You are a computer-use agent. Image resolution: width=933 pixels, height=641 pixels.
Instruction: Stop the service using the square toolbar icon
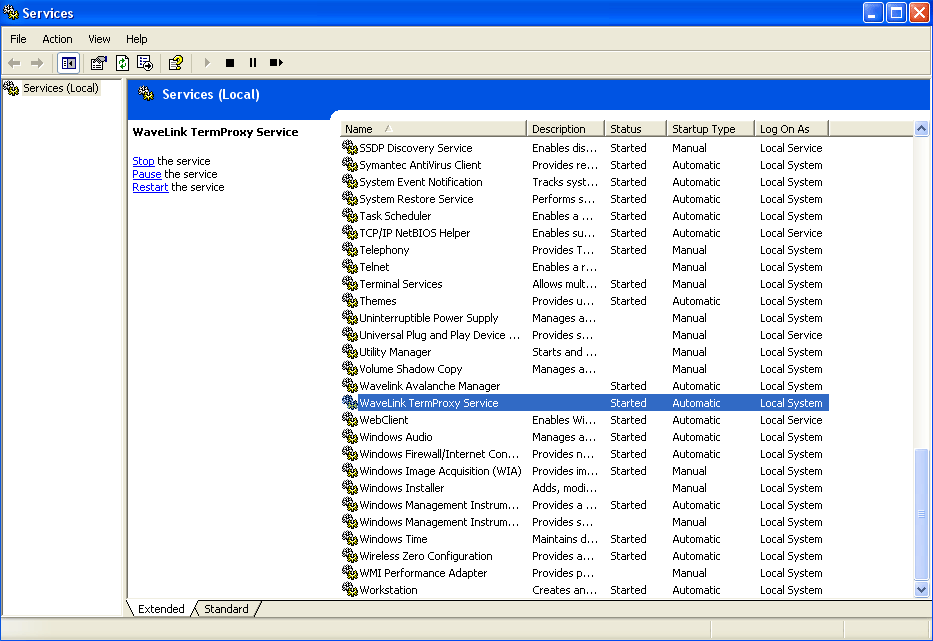click(229, 62)
